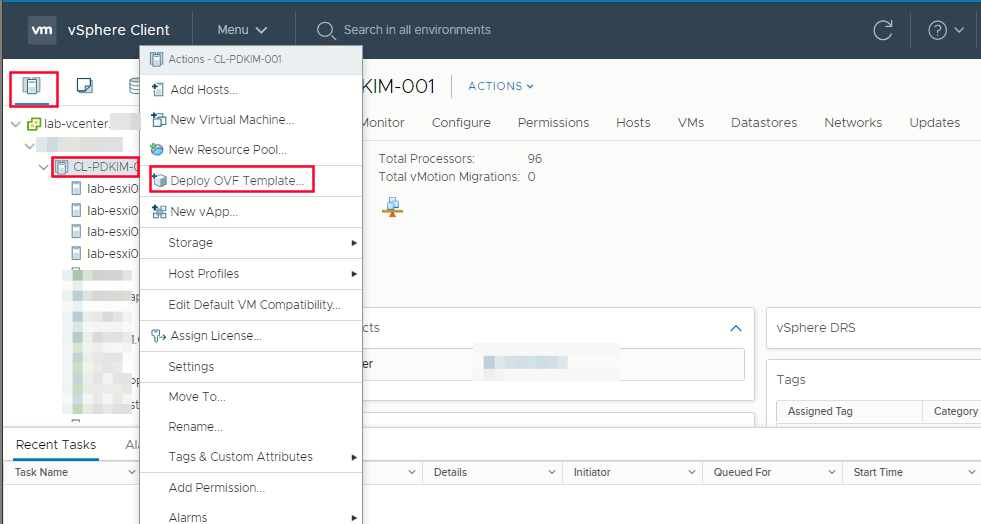Click the refresh icon in top bar
This screenshot has height=524, width=981.
pyautogui.click(x=883, y=30)
